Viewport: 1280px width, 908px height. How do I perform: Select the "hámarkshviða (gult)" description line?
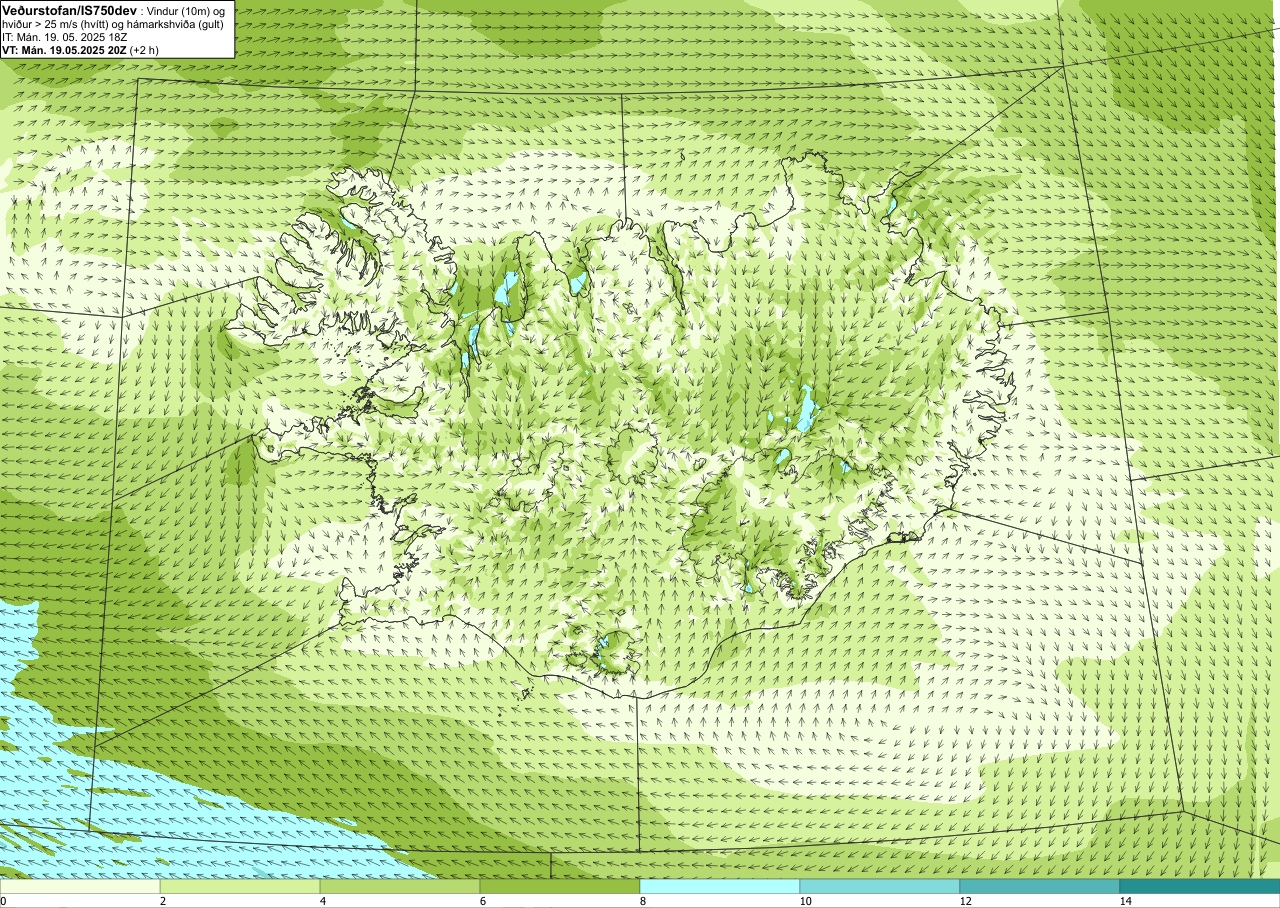(x=176, y=23)
